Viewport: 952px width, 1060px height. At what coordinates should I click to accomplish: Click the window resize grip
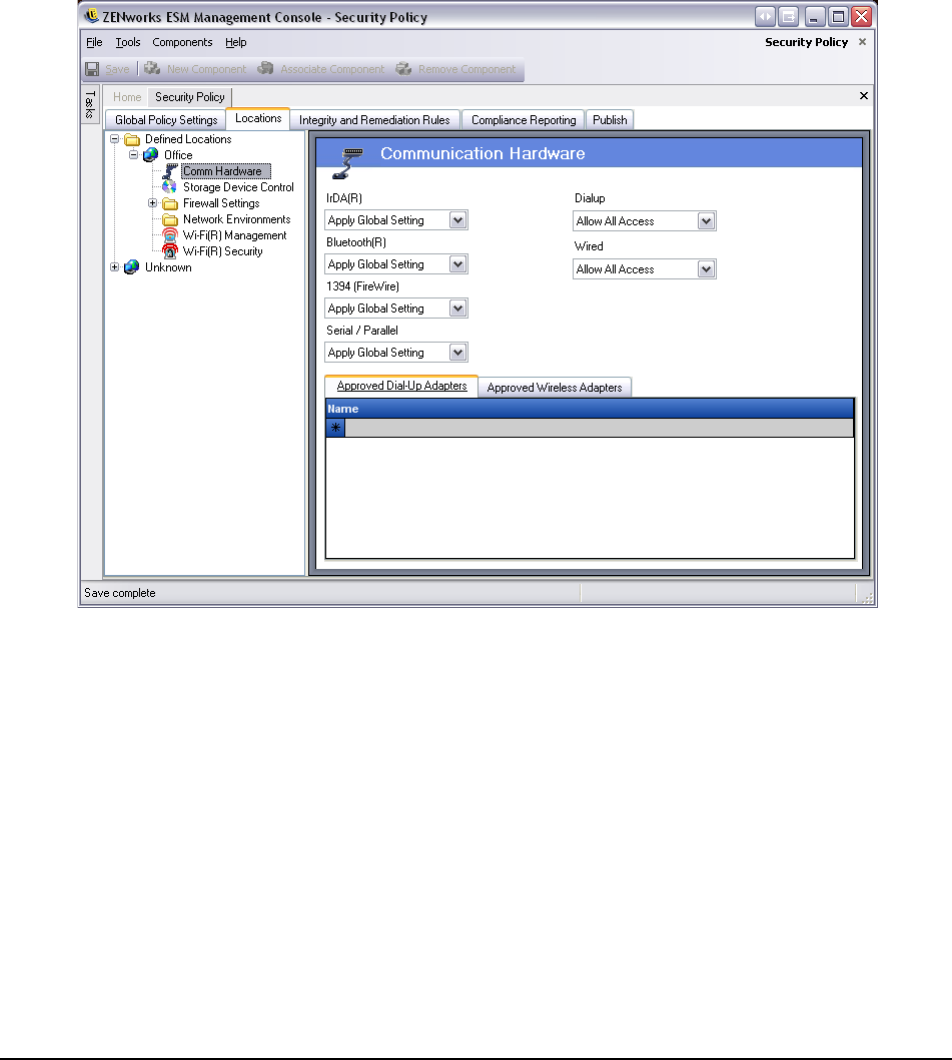[x=867, y=598]
